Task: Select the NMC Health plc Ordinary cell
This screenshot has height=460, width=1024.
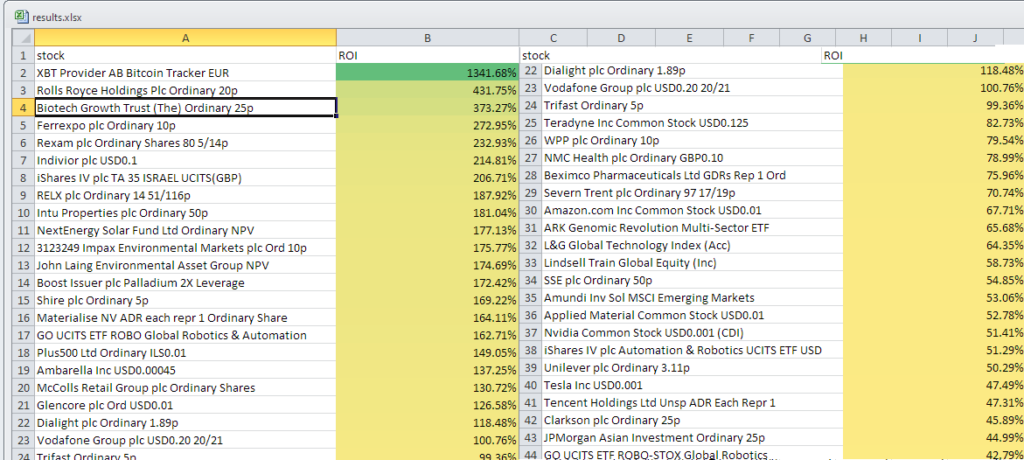Action: (692, 157)
